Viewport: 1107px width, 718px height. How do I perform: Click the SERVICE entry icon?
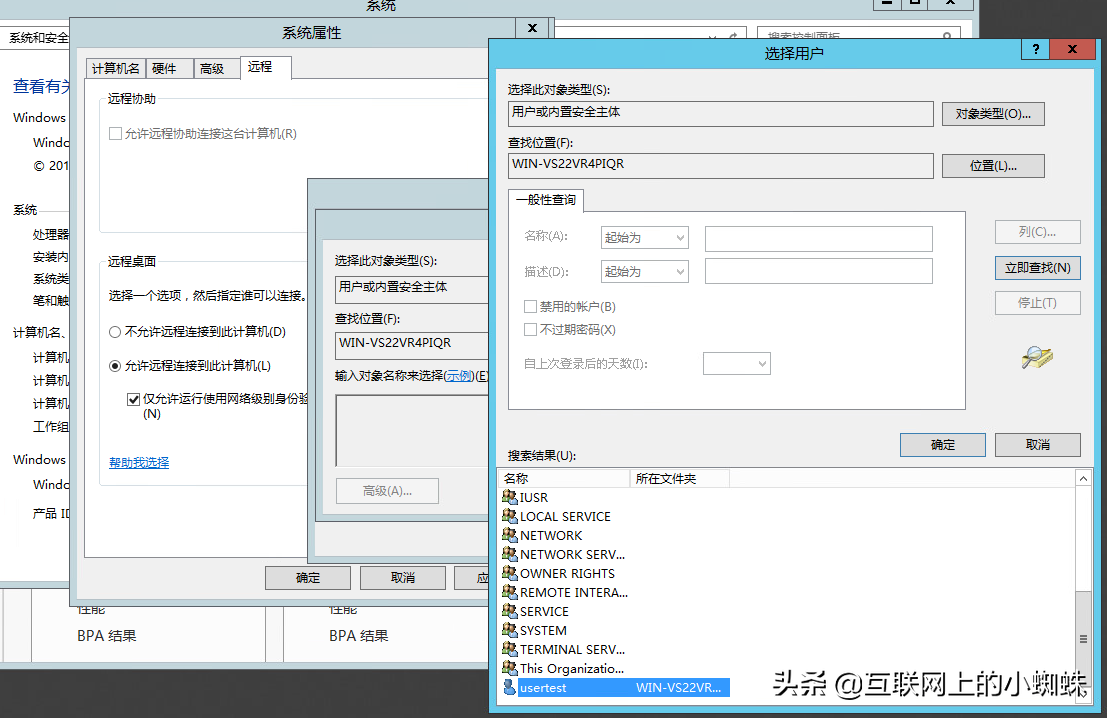point(509,611)
